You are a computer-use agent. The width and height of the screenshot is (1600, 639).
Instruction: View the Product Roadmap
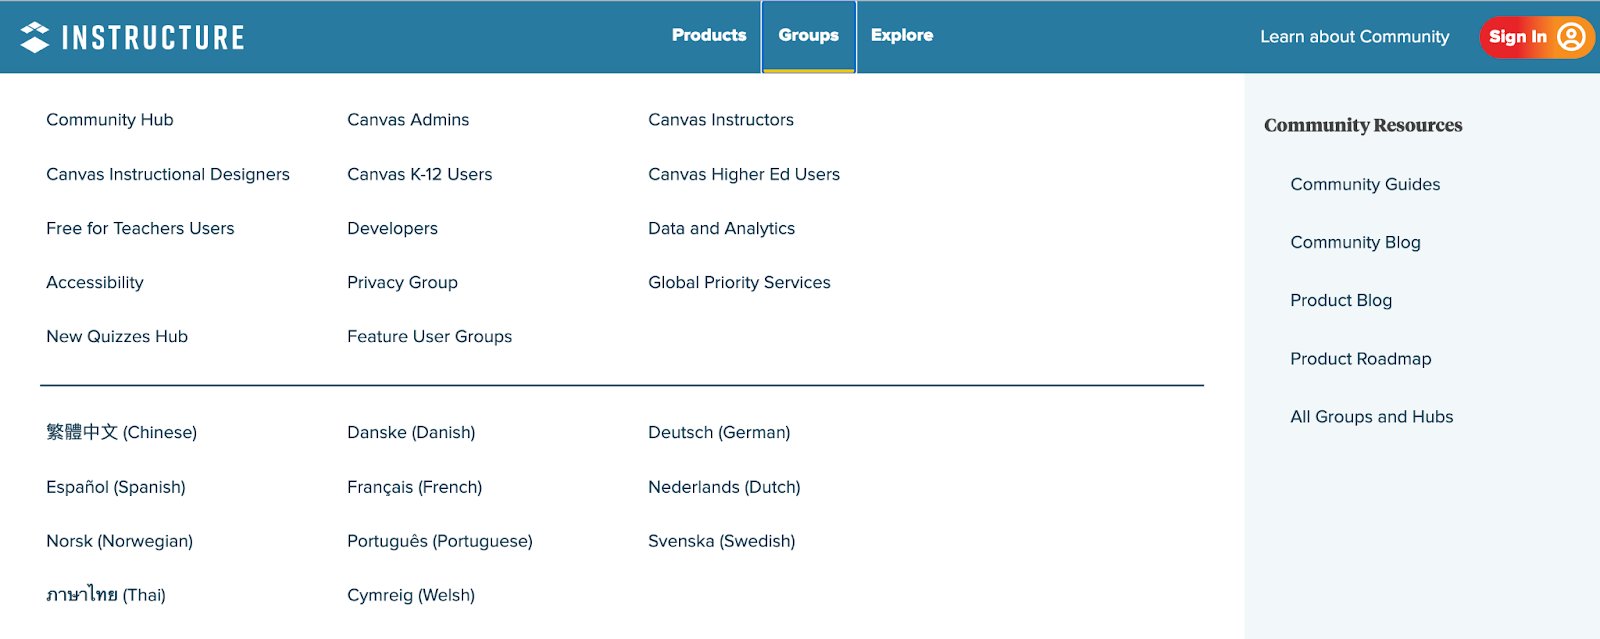pyautogui.click(x=1360, y=359)
